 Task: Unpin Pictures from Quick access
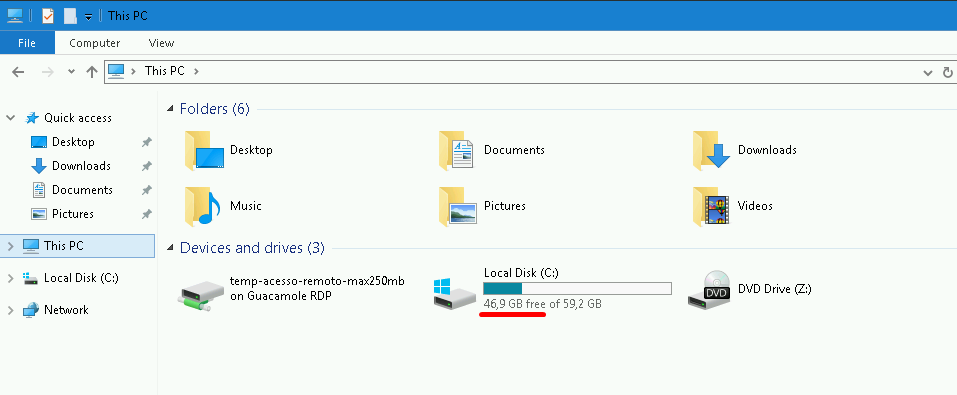[146, 214]
